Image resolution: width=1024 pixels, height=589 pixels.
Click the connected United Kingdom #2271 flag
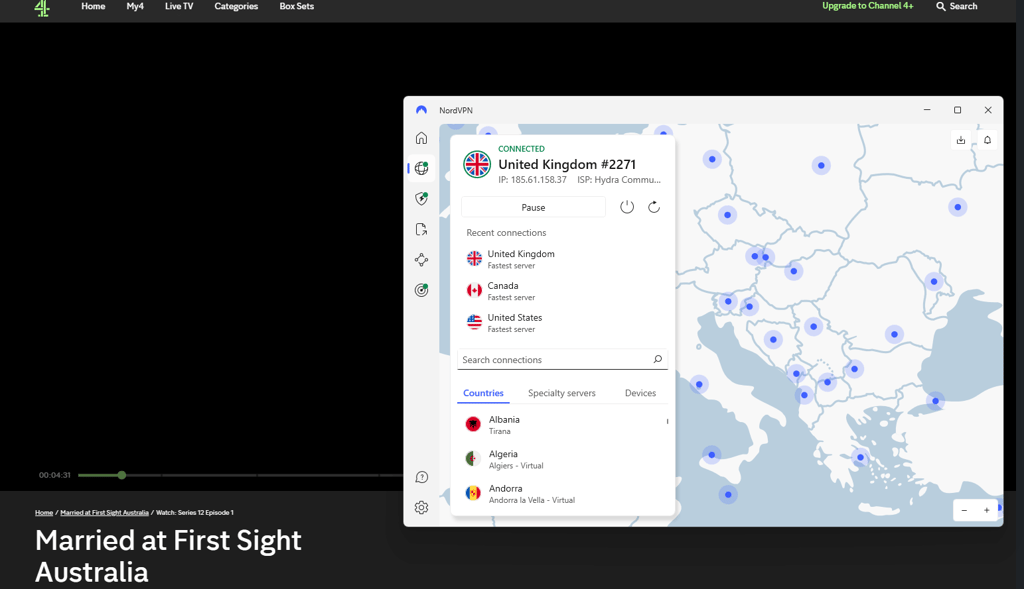477,164
